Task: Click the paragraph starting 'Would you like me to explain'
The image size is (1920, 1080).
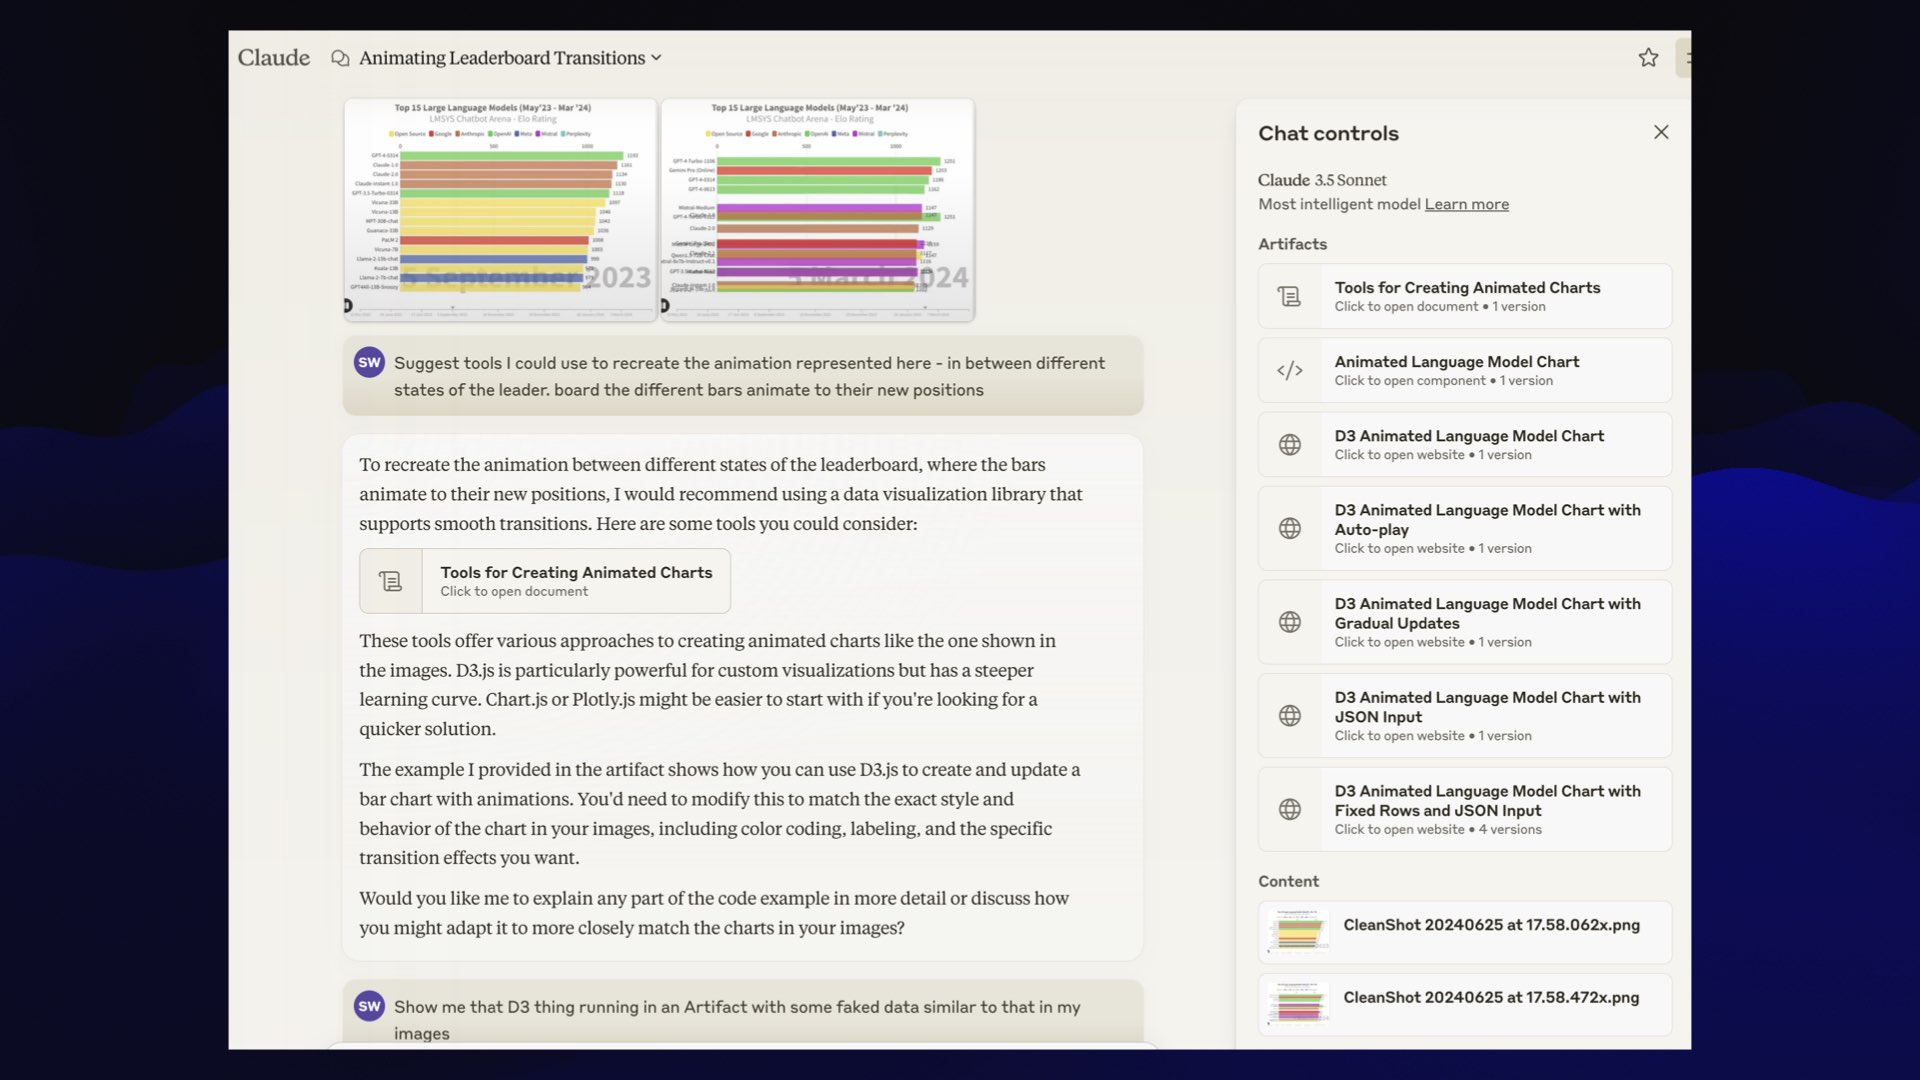Action: 714,913
